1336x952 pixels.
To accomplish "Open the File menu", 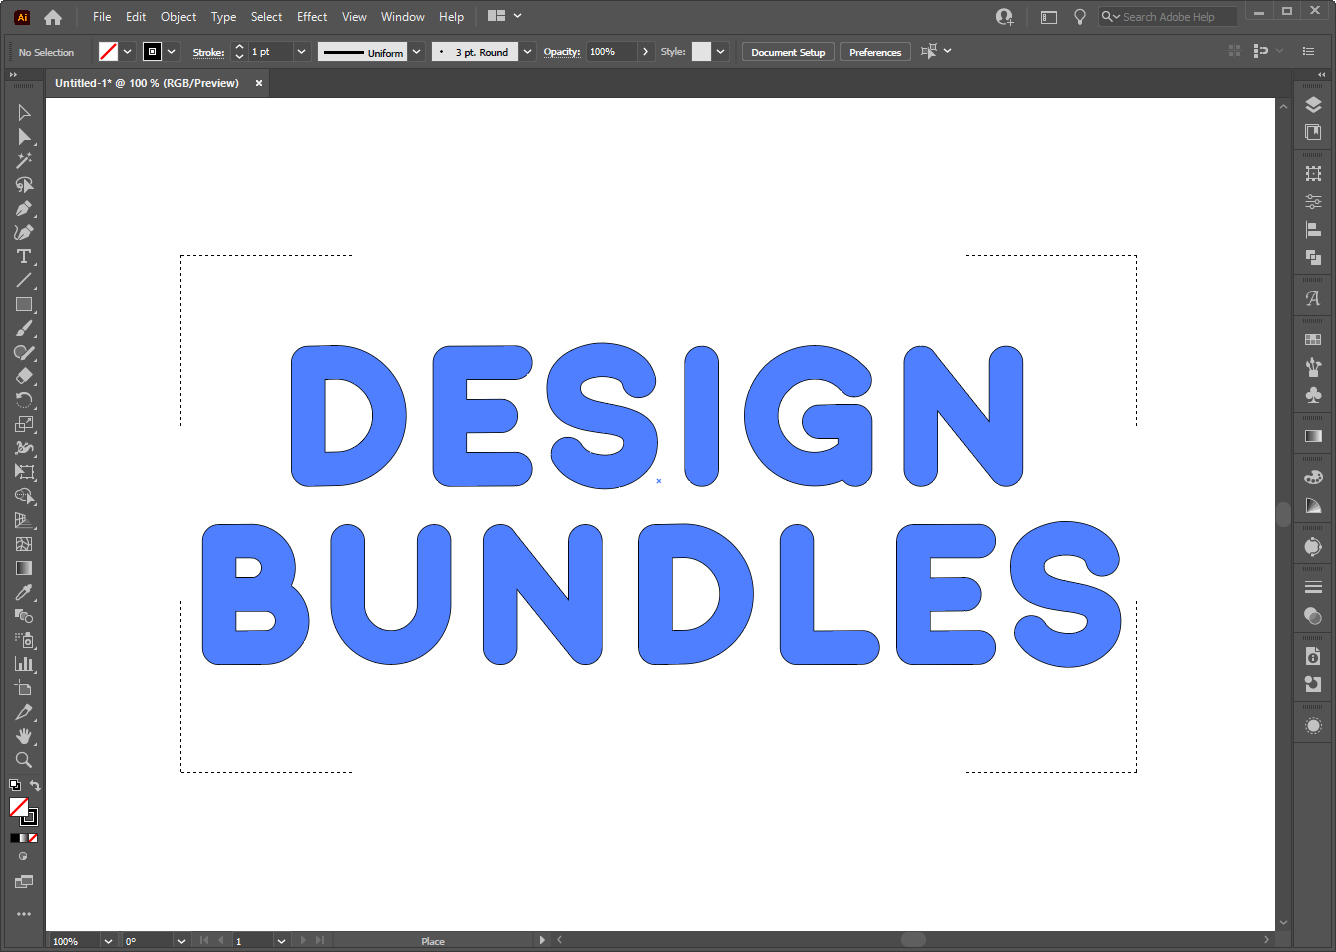I will click(x=102, y=17).
